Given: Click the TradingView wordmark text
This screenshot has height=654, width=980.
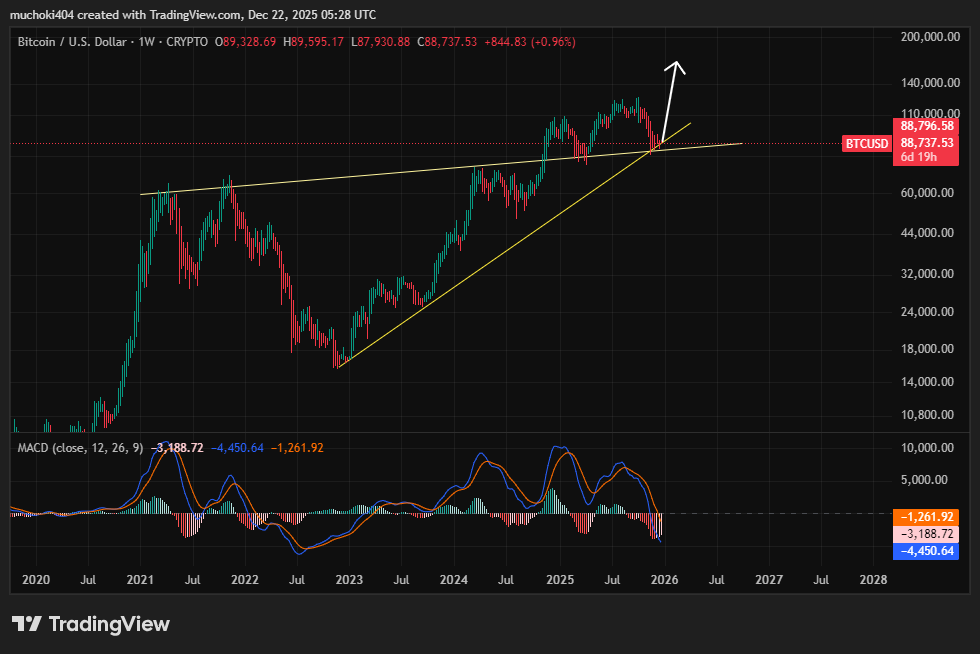Looking at the screenshot, I should pos(109,624).
